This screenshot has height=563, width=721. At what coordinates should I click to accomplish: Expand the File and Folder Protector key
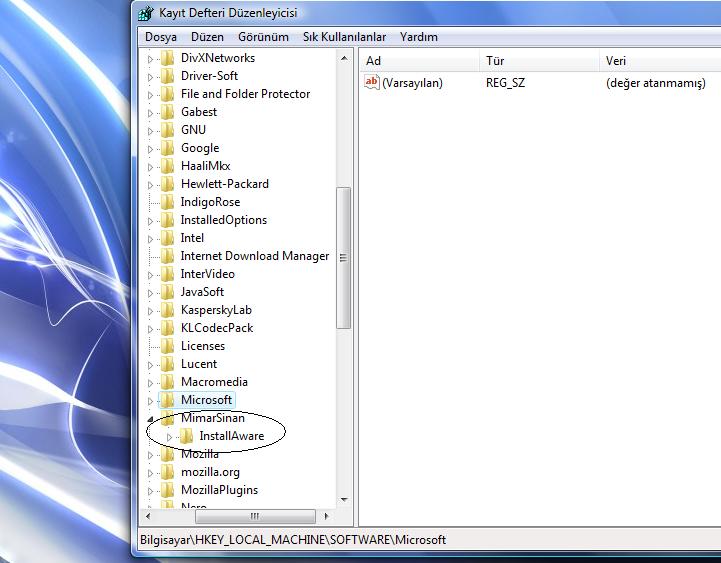tap(150, 95)
